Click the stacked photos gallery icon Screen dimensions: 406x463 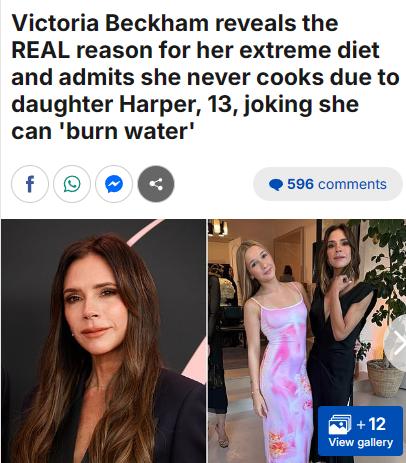tap(340, 424)
